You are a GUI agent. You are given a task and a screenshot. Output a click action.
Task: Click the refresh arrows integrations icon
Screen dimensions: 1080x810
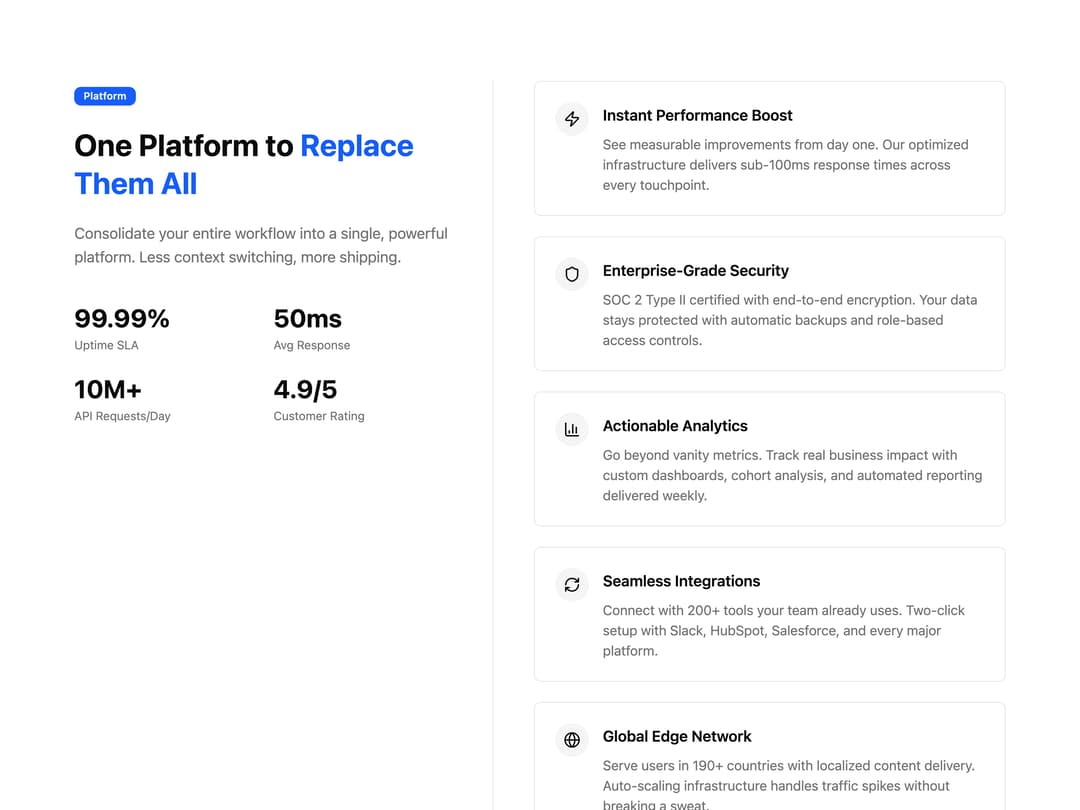point(572,585)
